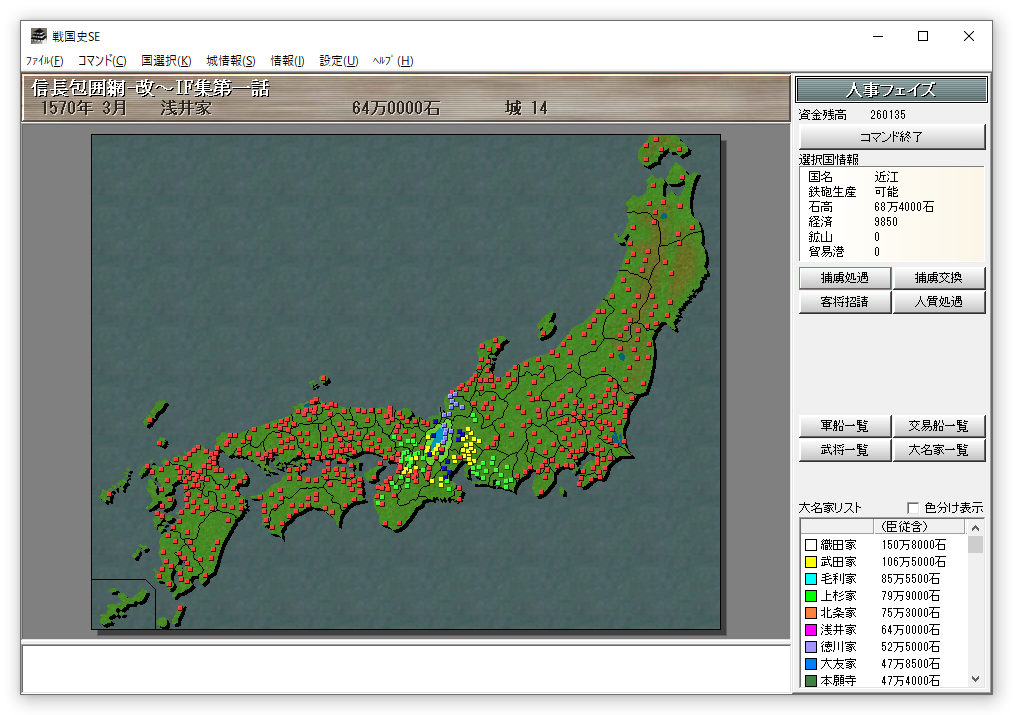This screenshot has width=1013, height=715.
Task: Open the 武将一覧 list
Action: tap(844, 450)
